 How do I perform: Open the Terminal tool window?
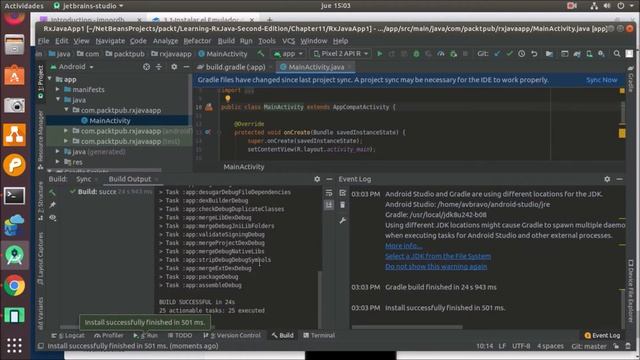coord(319,336)
